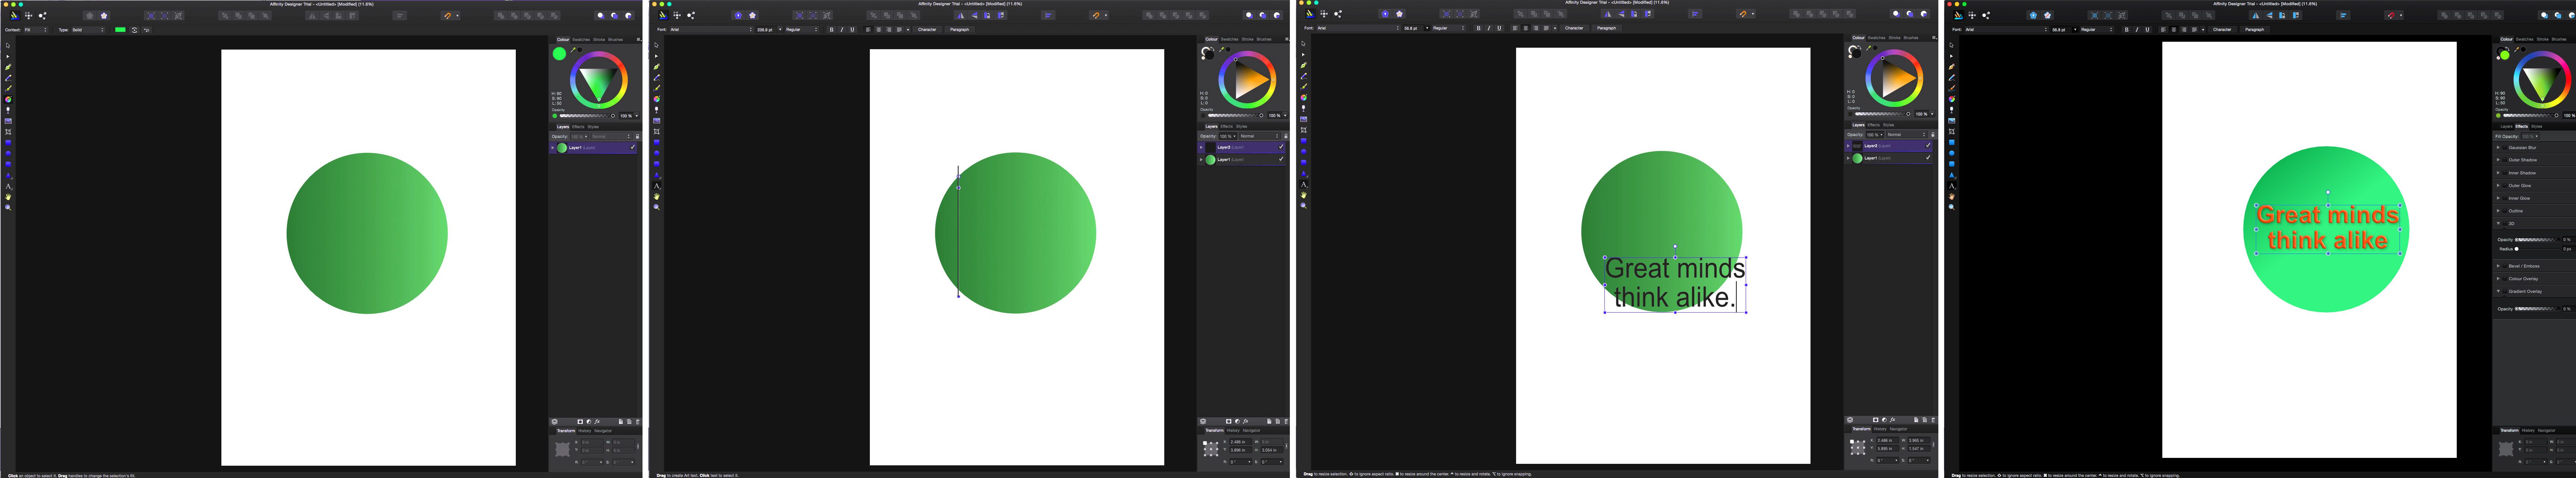2576x478 pixels.
Task: Choose the Pencil tool in second window
Action: pos(657,78)
